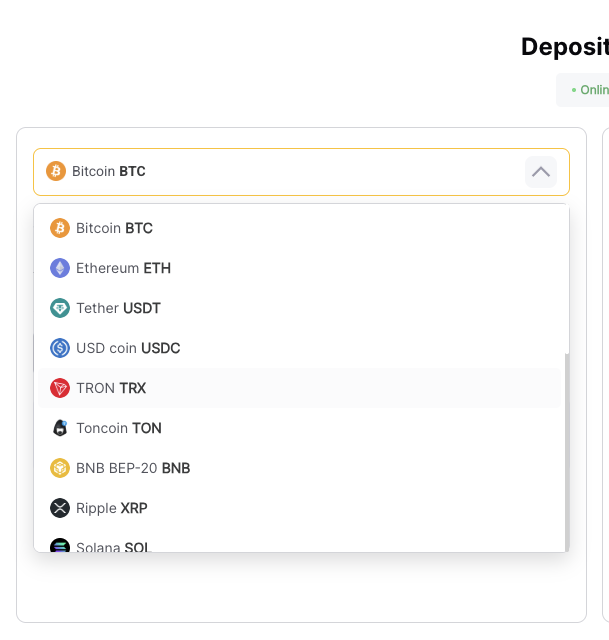The image size is (609, 640).
Task: Click the blue USDC icon
Action: 60,348
